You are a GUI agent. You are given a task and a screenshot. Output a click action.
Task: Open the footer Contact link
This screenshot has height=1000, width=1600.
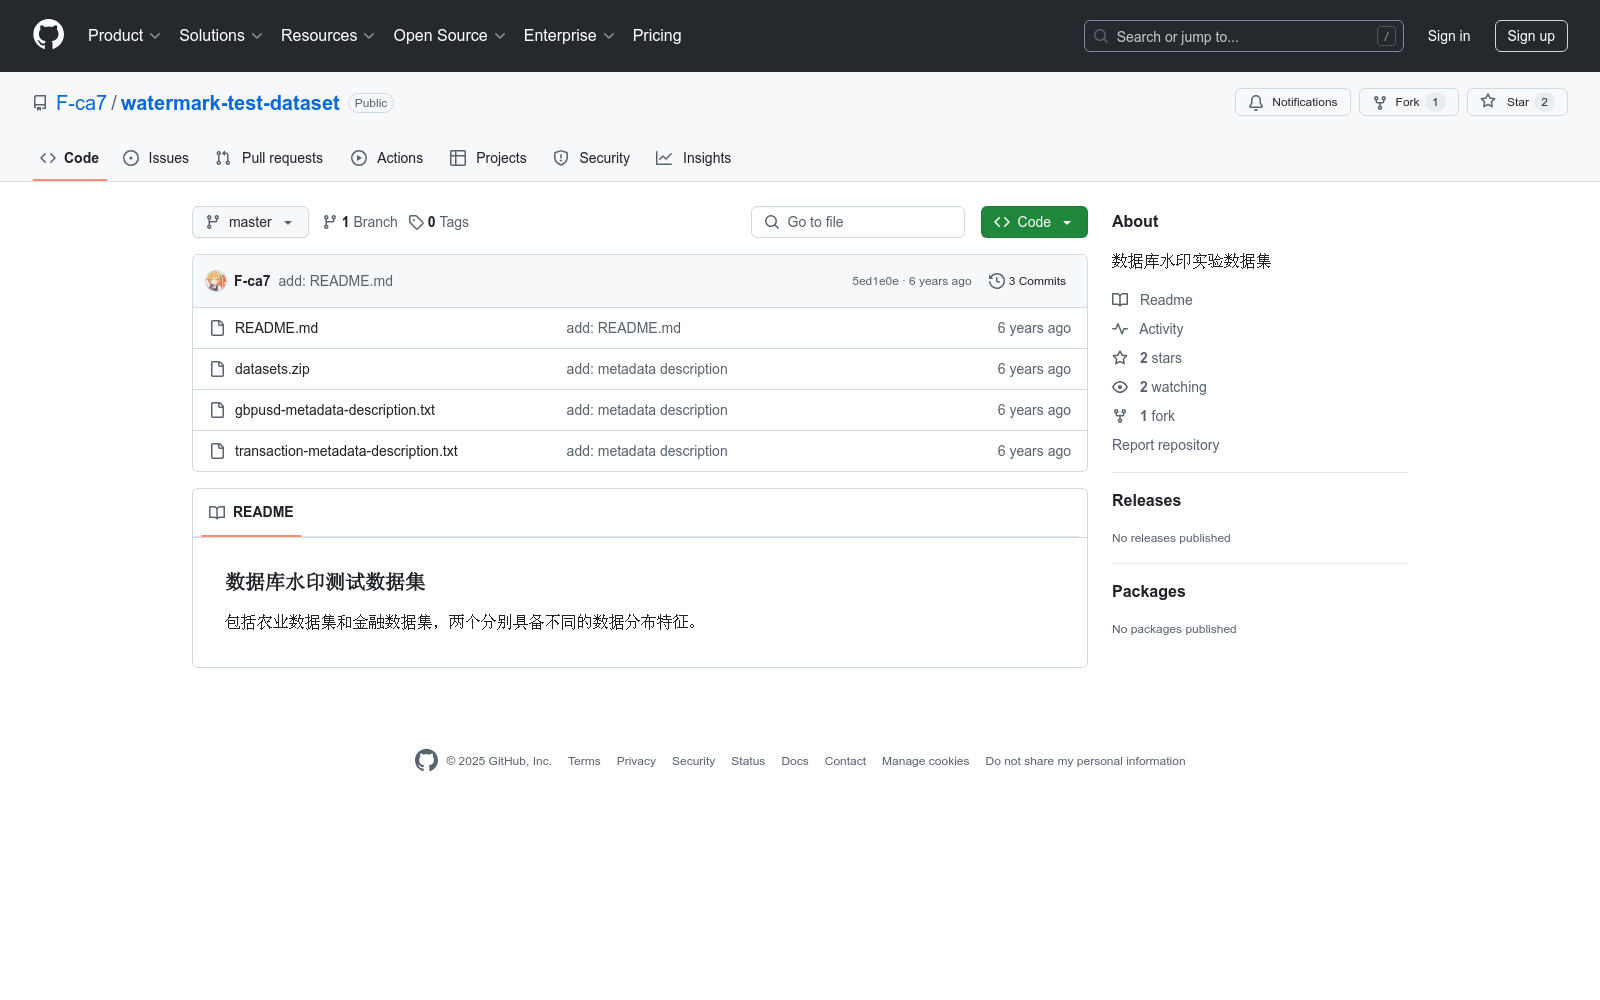[845, 761]
